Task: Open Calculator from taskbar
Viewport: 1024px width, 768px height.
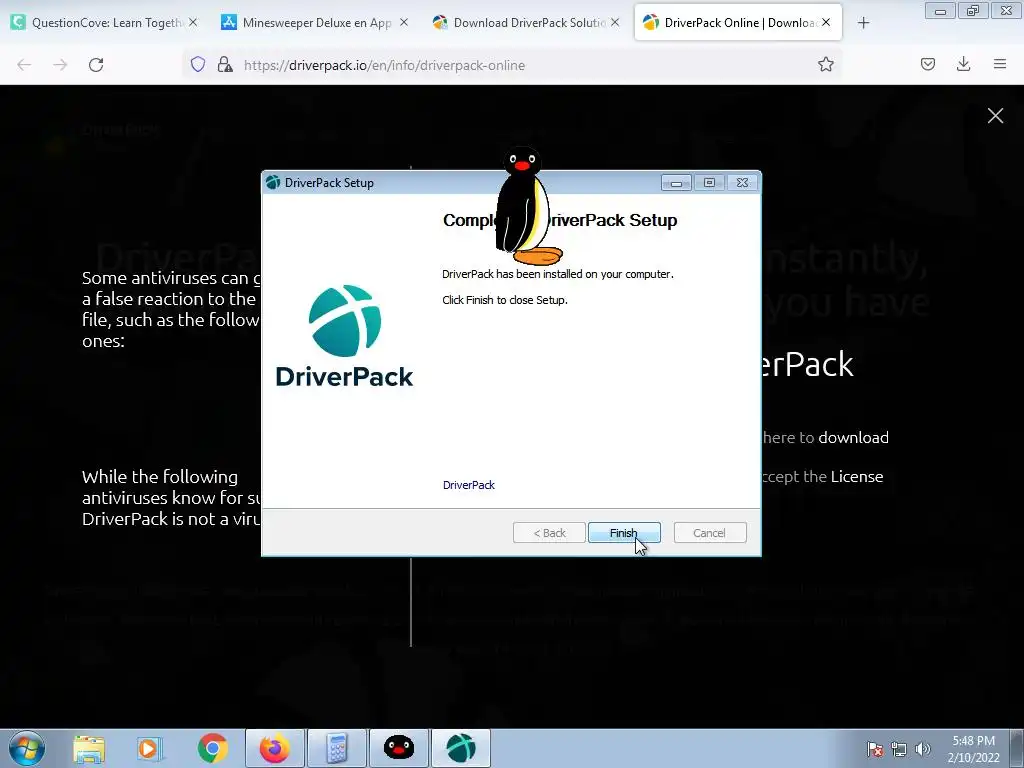Action: pos(336,748)
